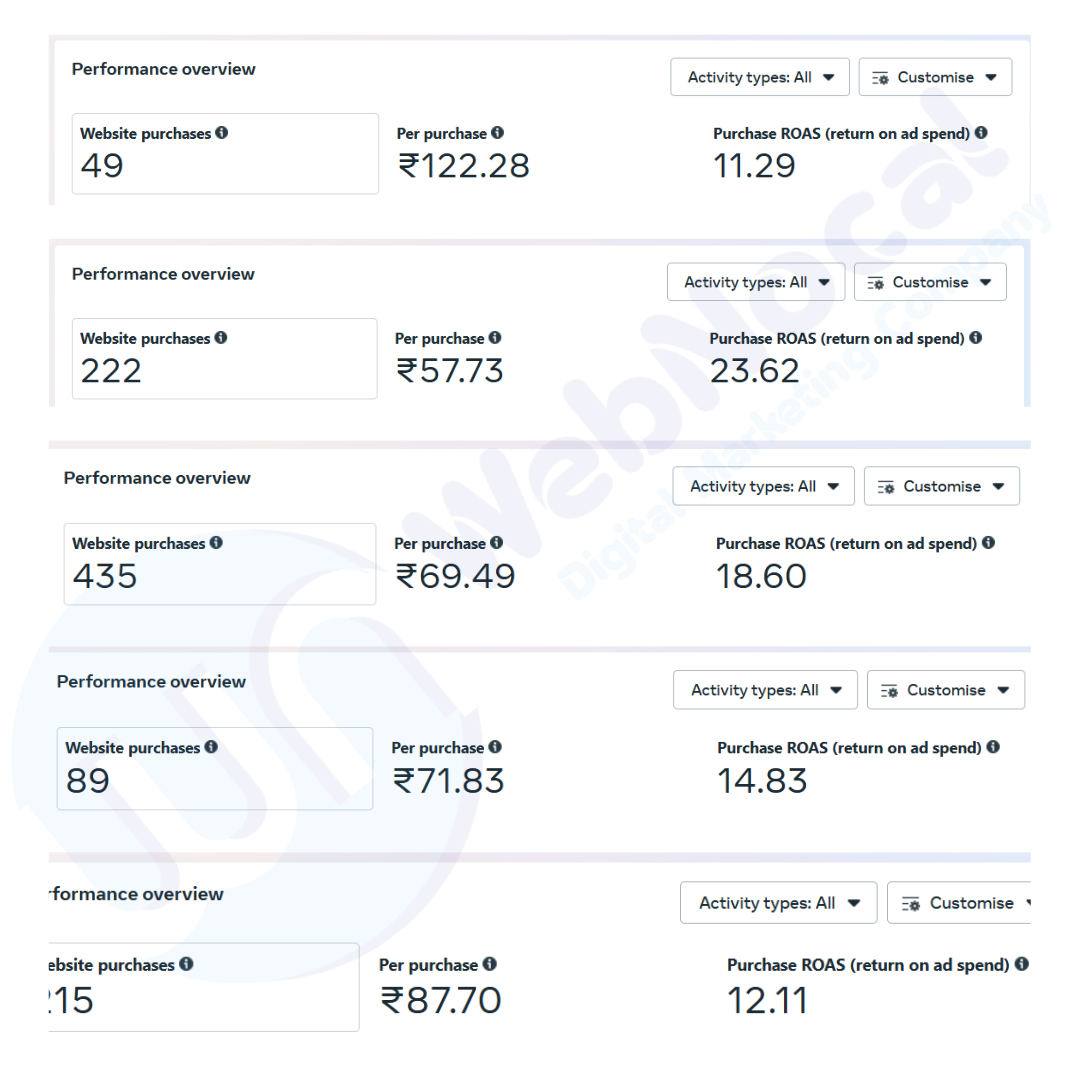The image size is (1080, 1080).
Task: Select the Website purchases card showing 89
Action: tap(214, 768)
